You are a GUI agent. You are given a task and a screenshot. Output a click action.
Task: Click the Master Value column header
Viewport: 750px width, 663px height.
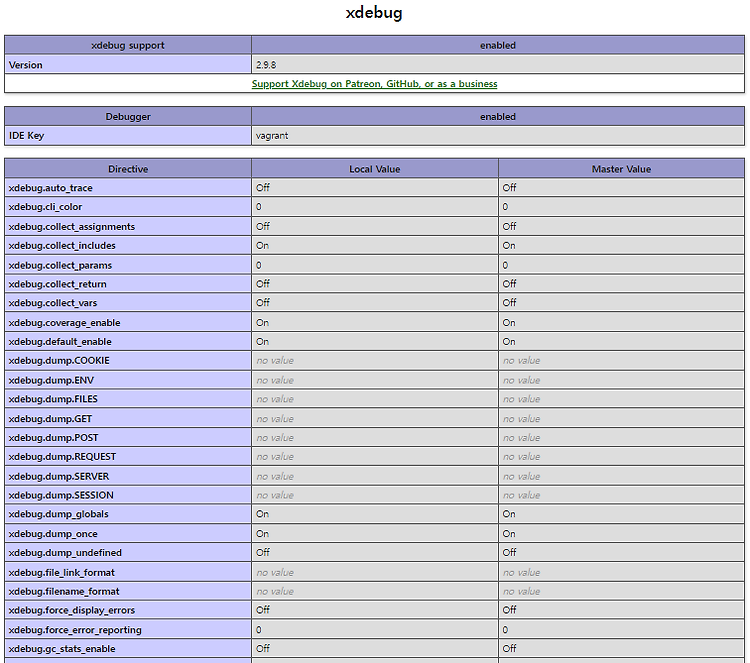621,169
